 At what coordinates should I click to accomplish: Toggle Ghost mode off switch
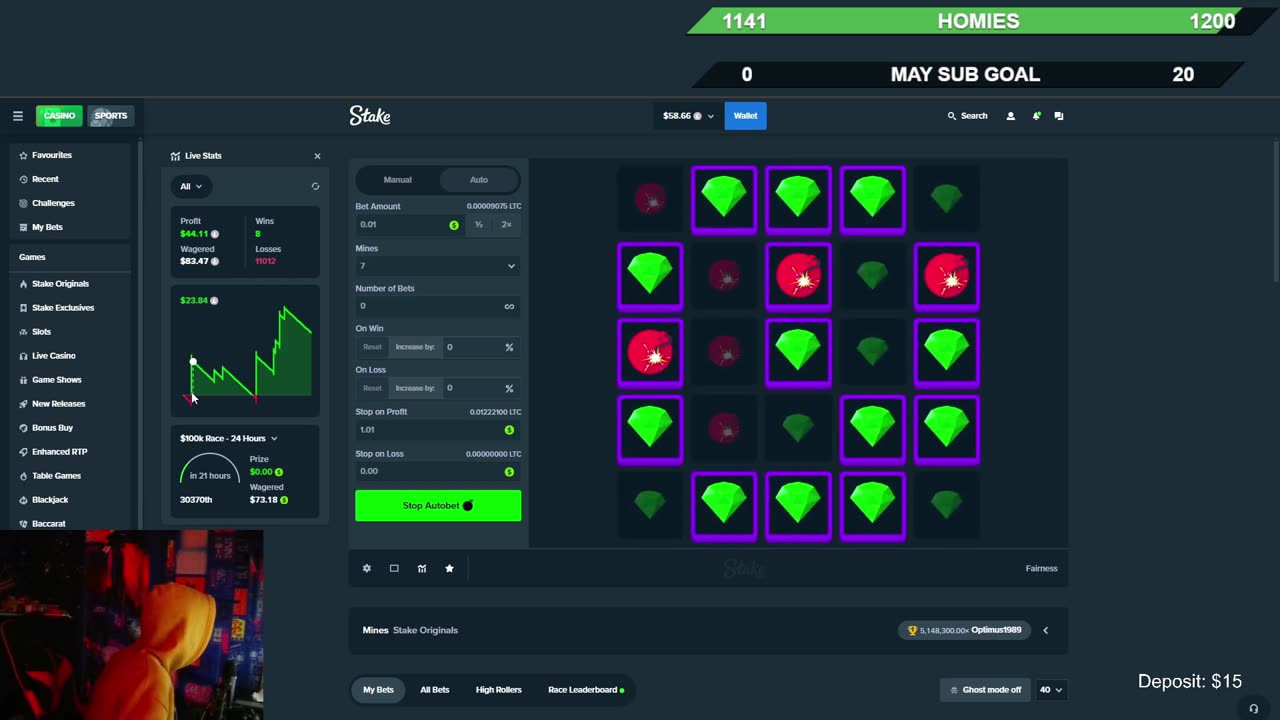tap(985, 690)
